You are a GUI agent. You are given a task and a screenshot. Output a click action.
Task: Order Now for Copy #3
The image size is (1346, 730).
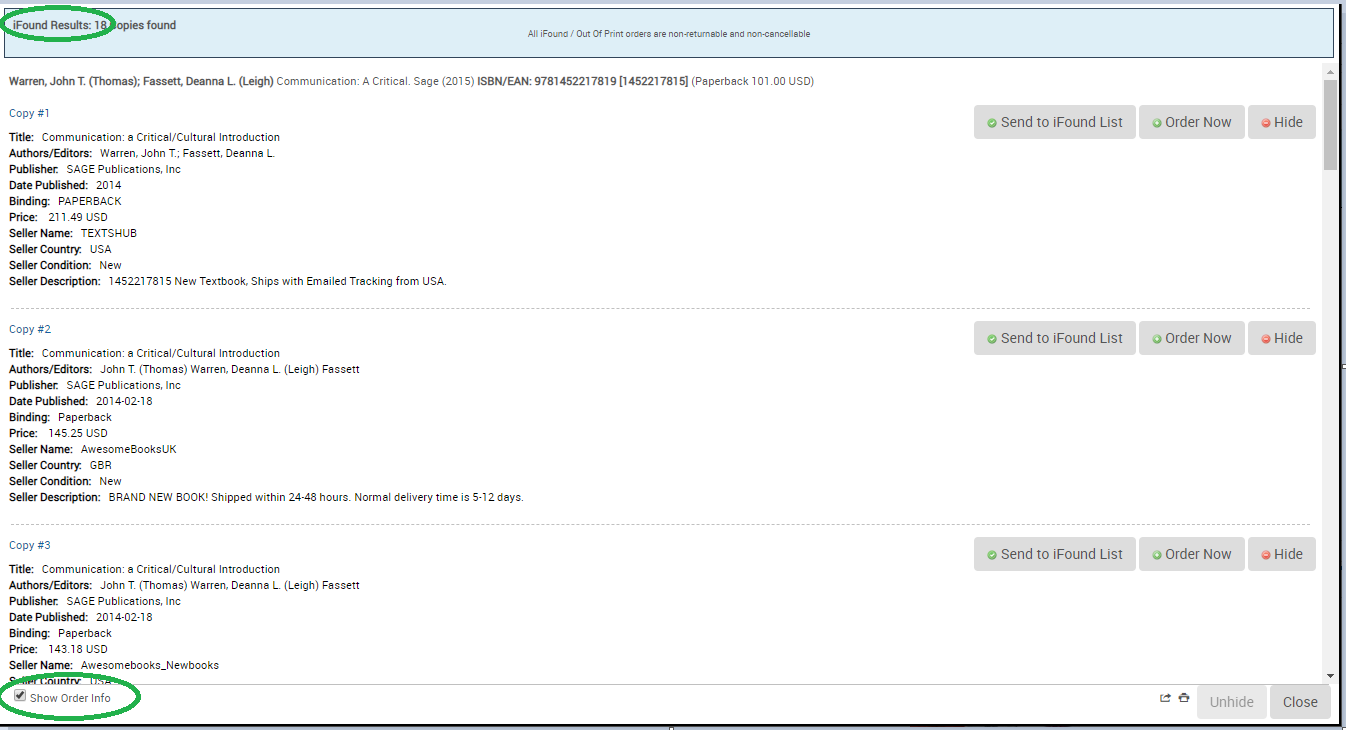pos(1191,554)
